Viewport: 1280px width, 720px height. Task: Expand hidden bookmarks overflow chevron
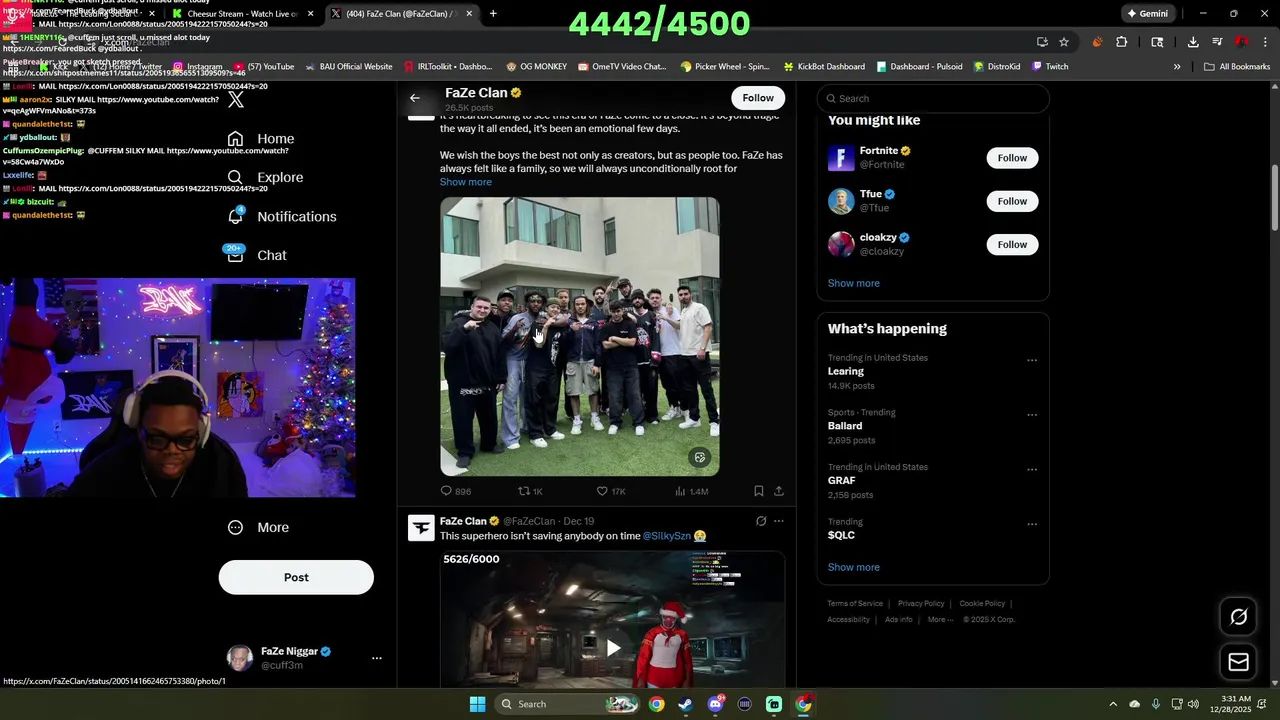point(1177,67)
